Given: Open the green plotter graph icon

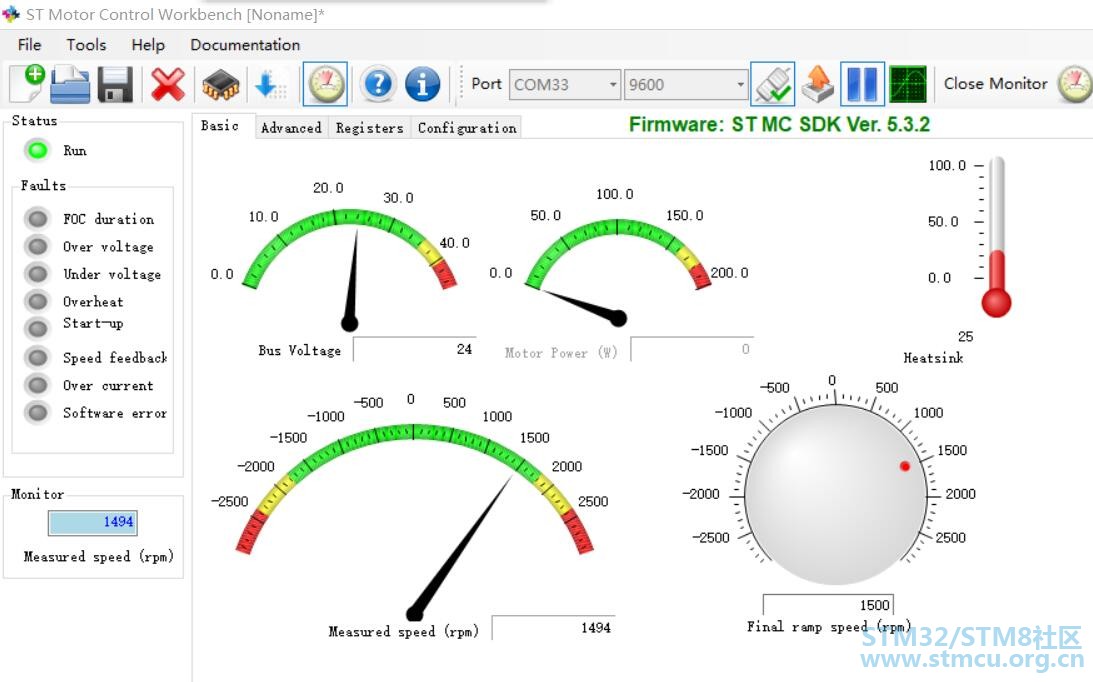Looking at the screenshot, I should tap(908, 84).
